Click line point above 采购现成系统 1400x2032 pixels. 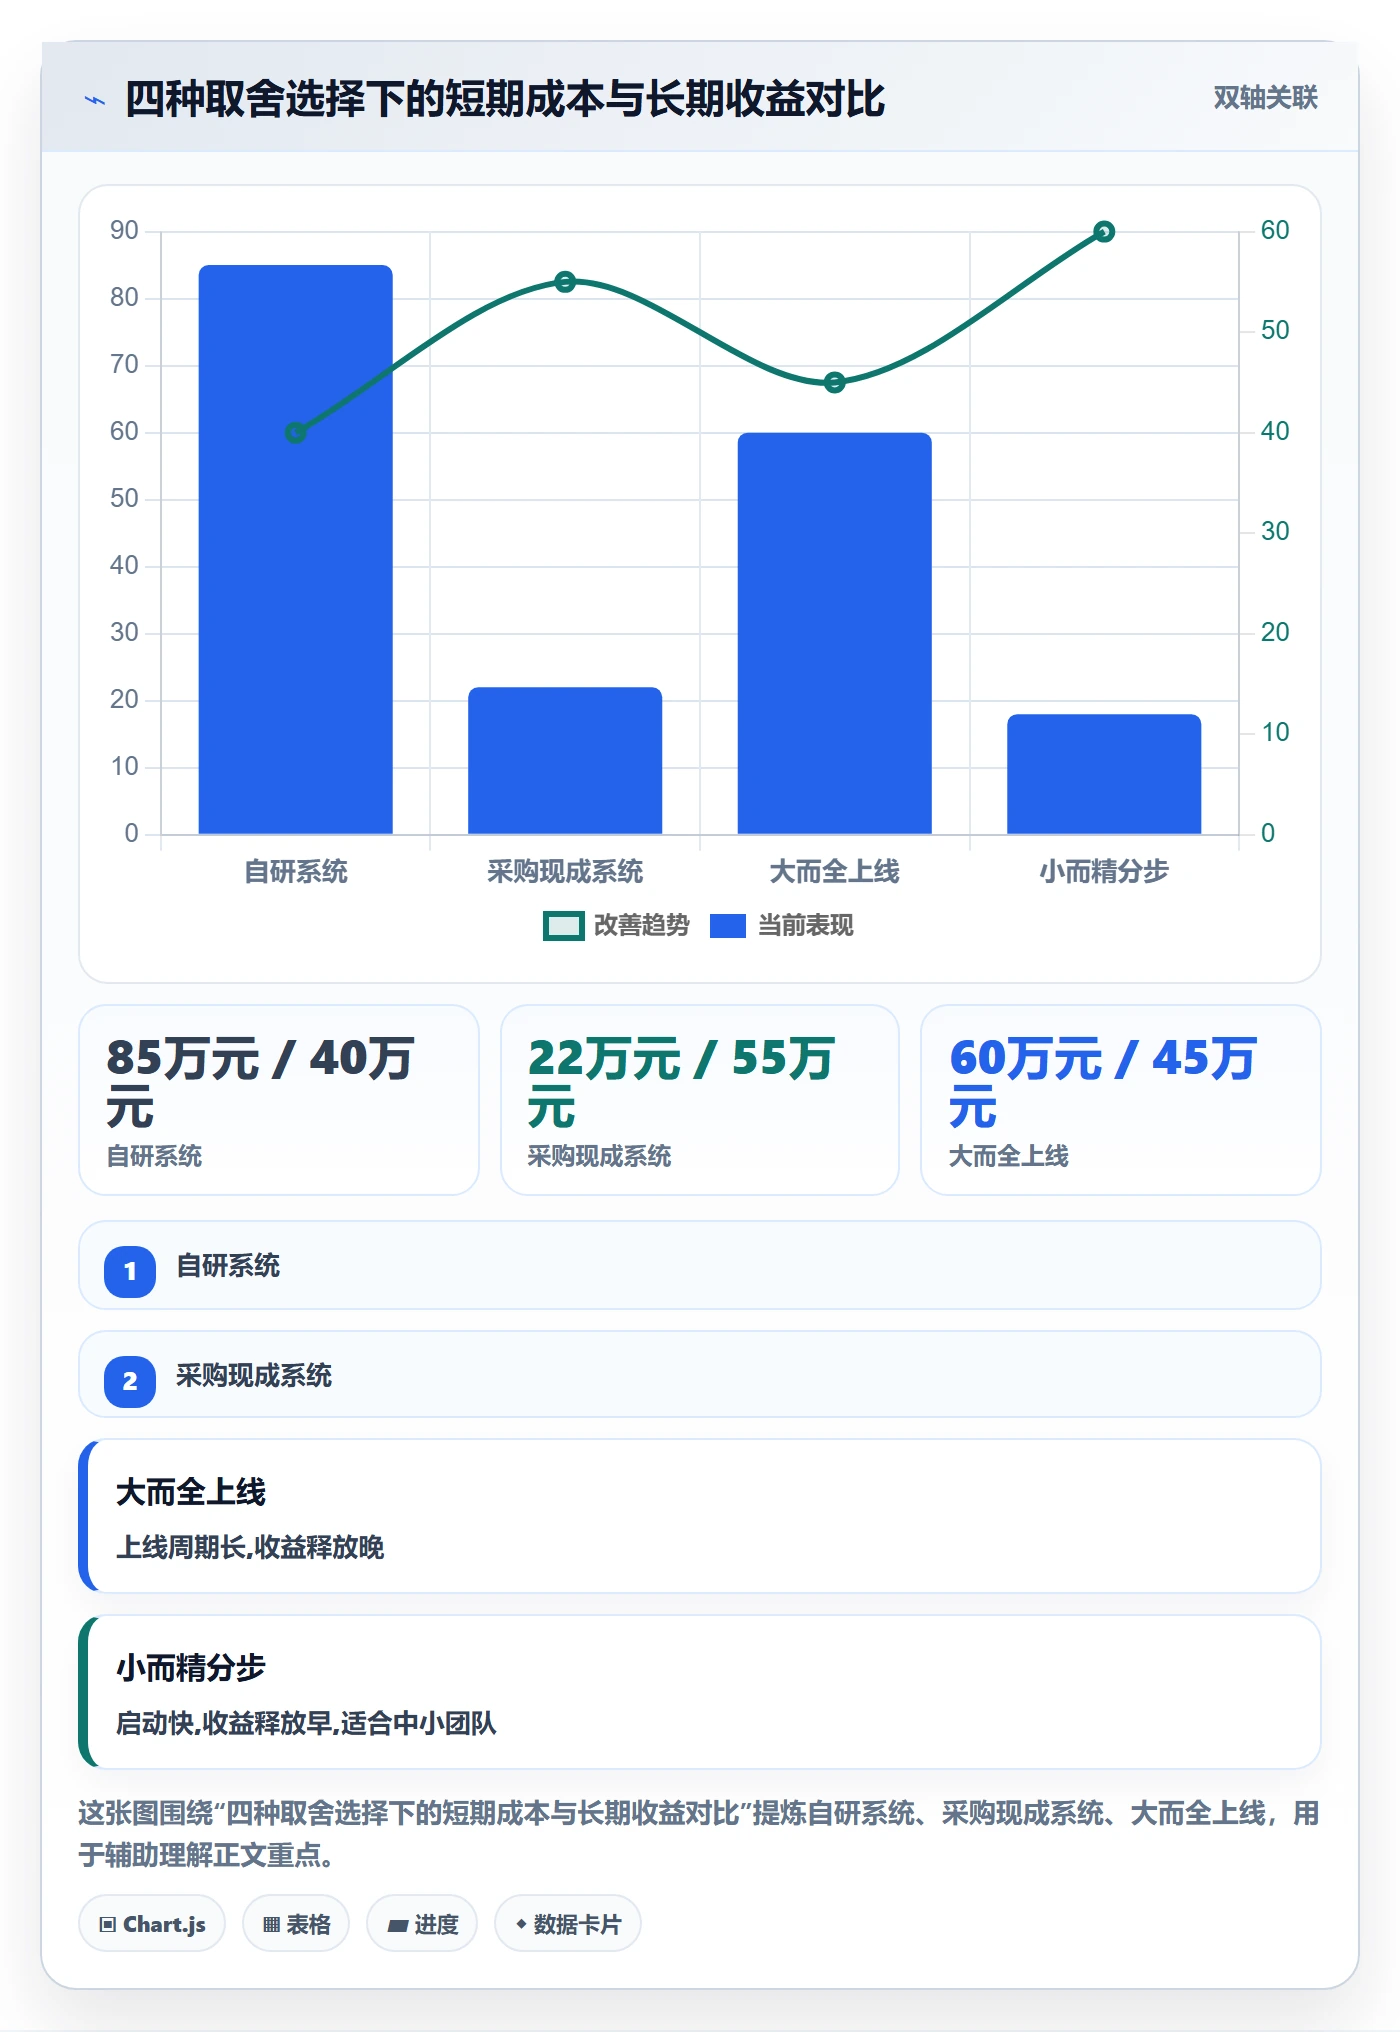pos(565,282)
